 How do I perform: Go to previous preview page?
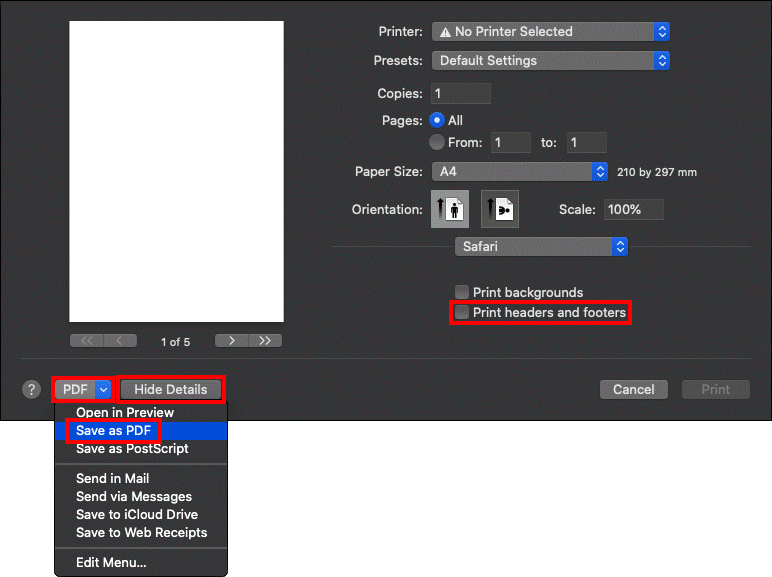(x=120, y=341)
